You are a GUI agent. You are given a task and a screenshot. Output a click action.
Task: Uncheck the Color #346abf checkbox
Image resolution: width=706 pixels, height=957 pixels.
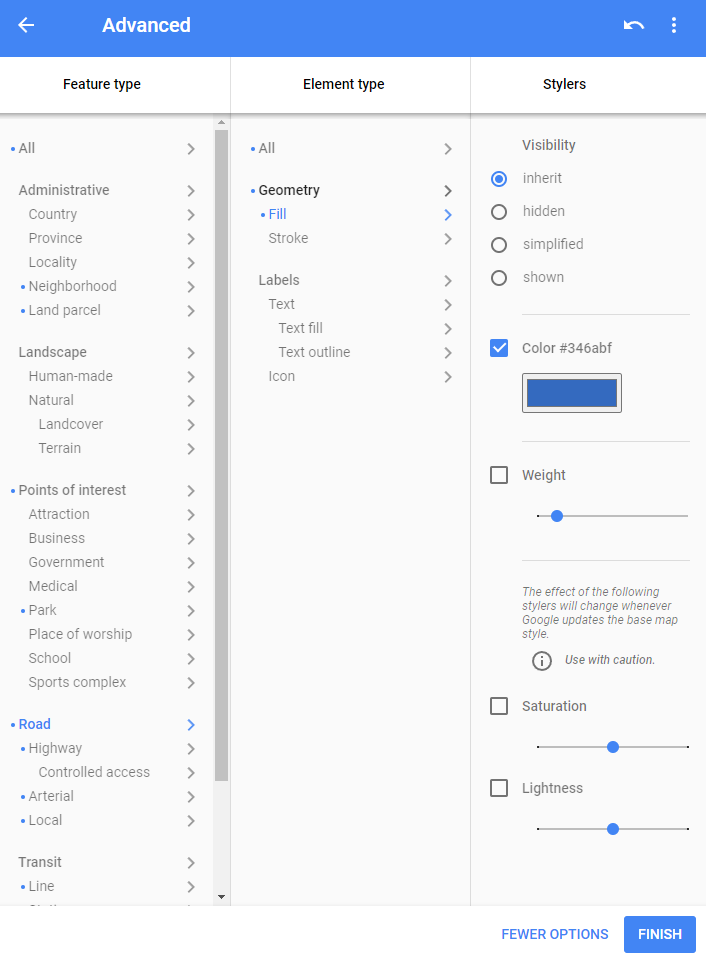tap(499, 348)
